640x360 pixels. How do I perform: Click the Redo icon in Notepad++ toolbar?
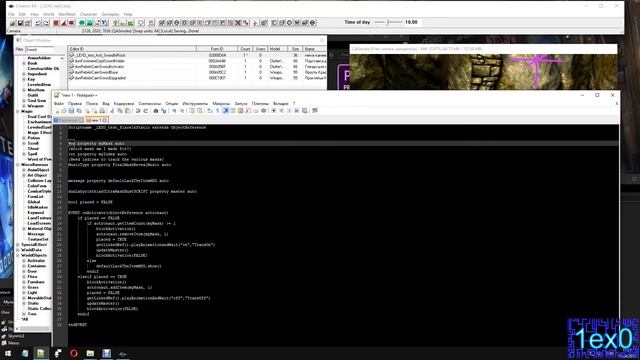click(146, 111)
